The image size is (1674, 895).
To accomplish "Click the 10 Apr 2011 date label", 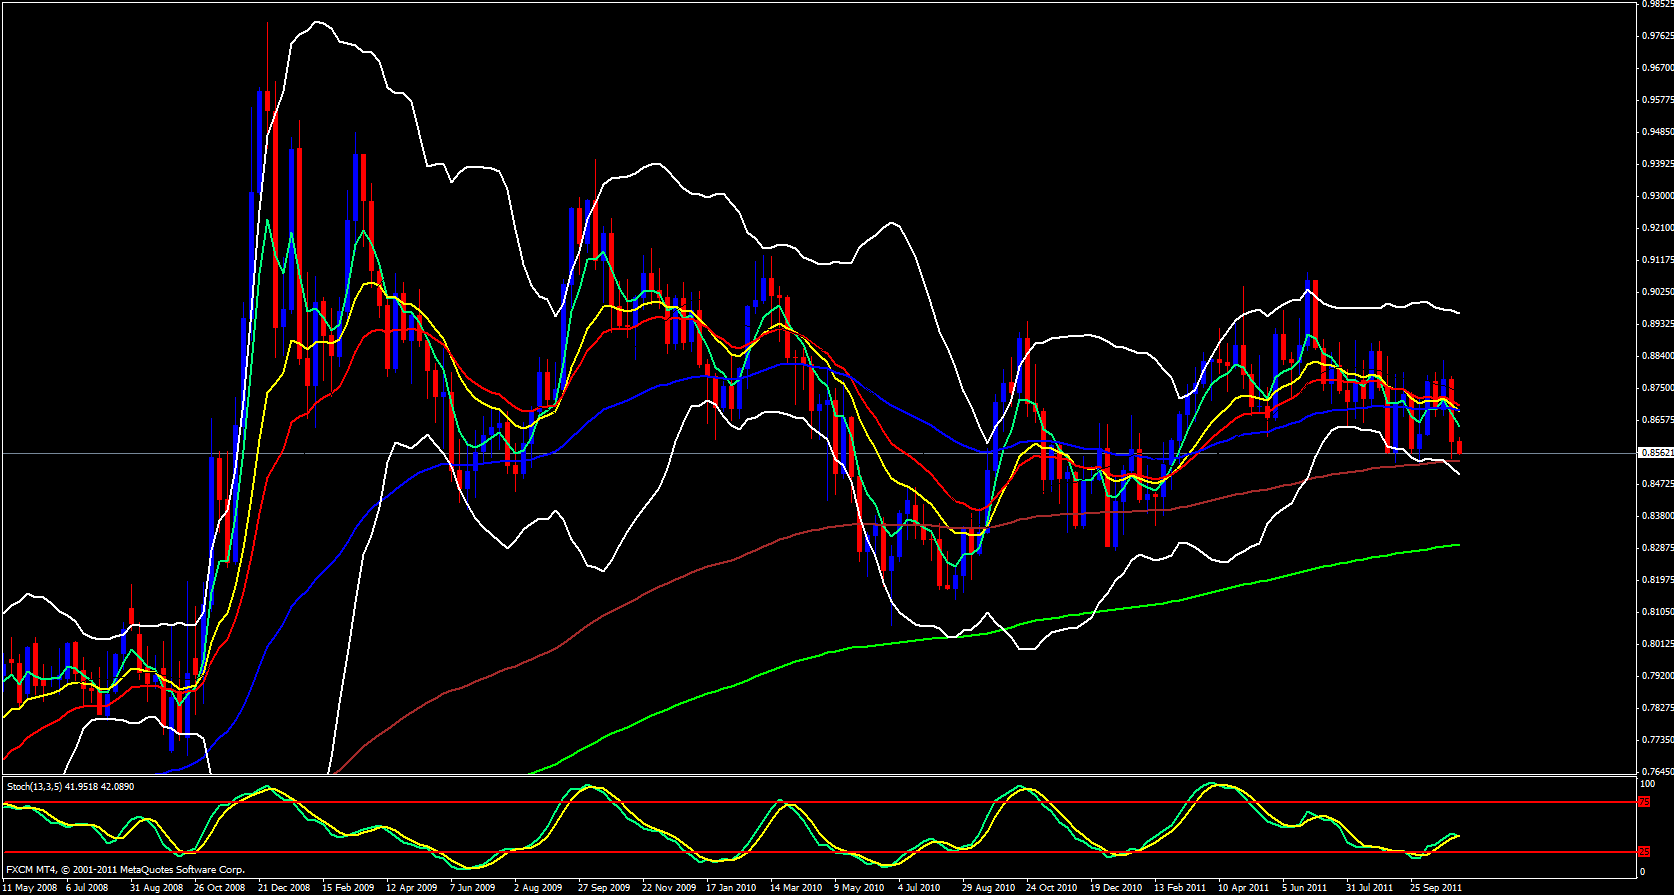I will (1244, 888).
